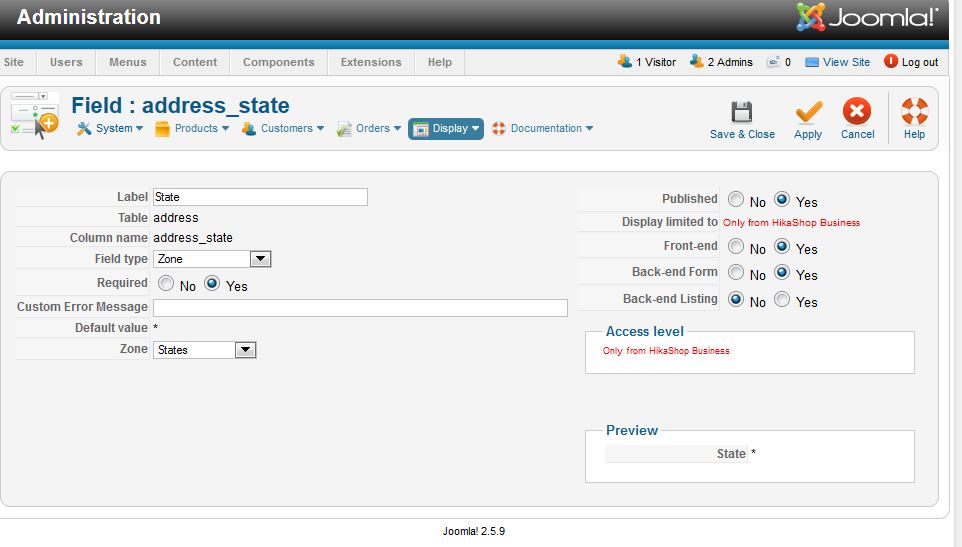
Task: Expand the Customers dropdown menu
Action: coord(320,128)
